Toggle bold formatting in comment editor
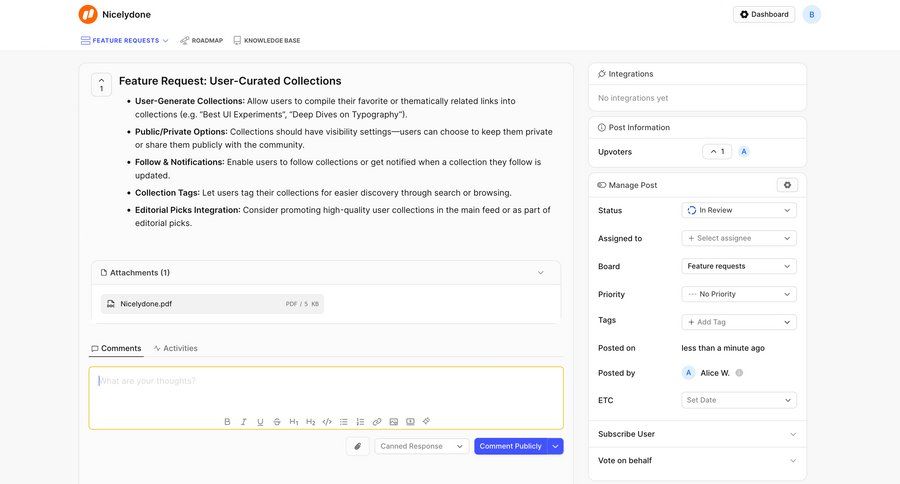The image size is (900, 484). [x=227, y=422]
